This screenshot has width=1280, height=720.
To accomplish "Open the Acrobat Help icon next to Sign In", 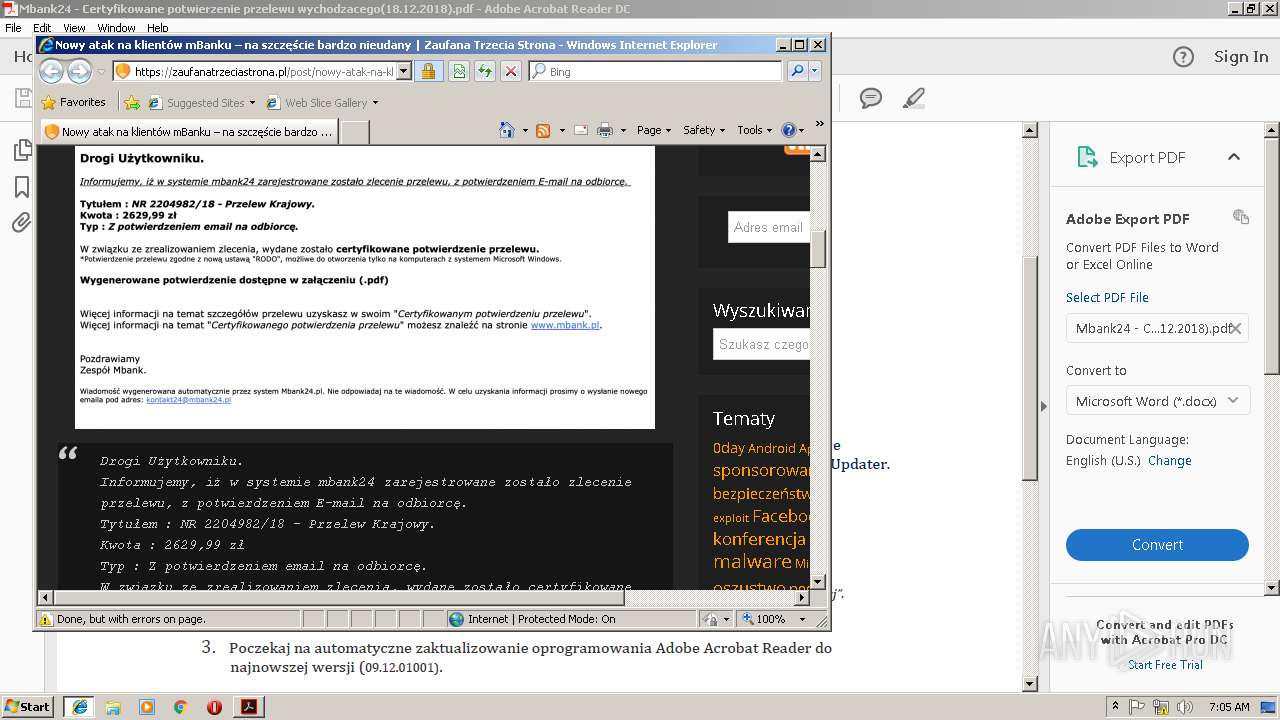I will coord(1183,57).
